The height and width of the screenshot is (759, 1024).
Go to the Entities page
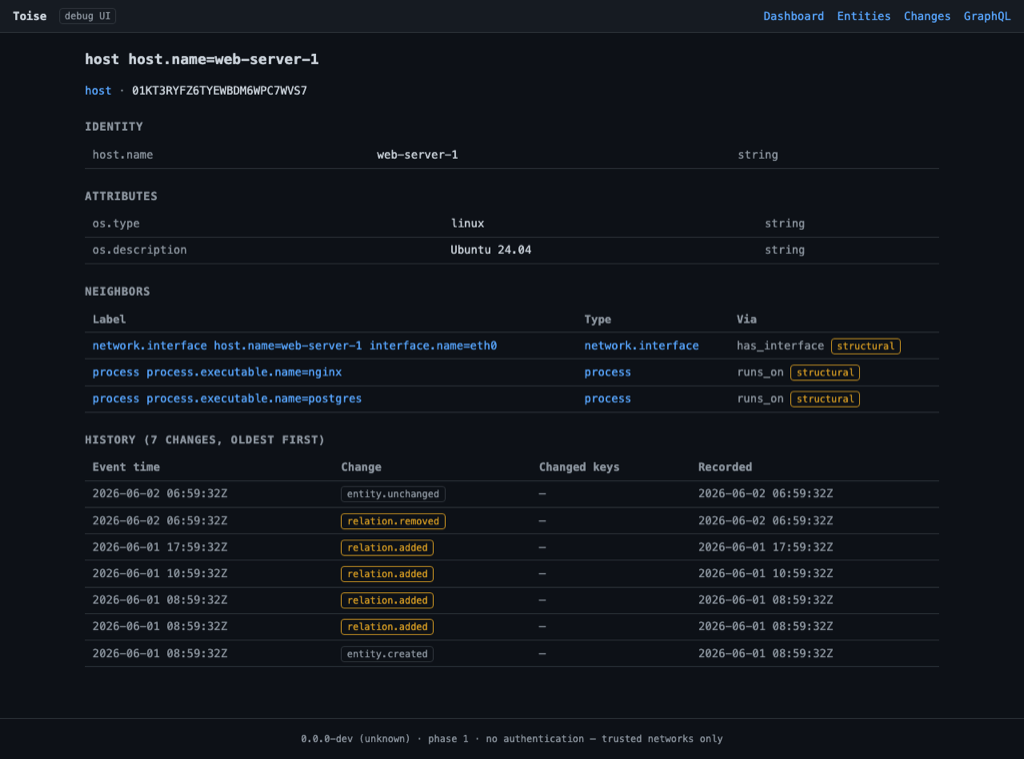863,16
